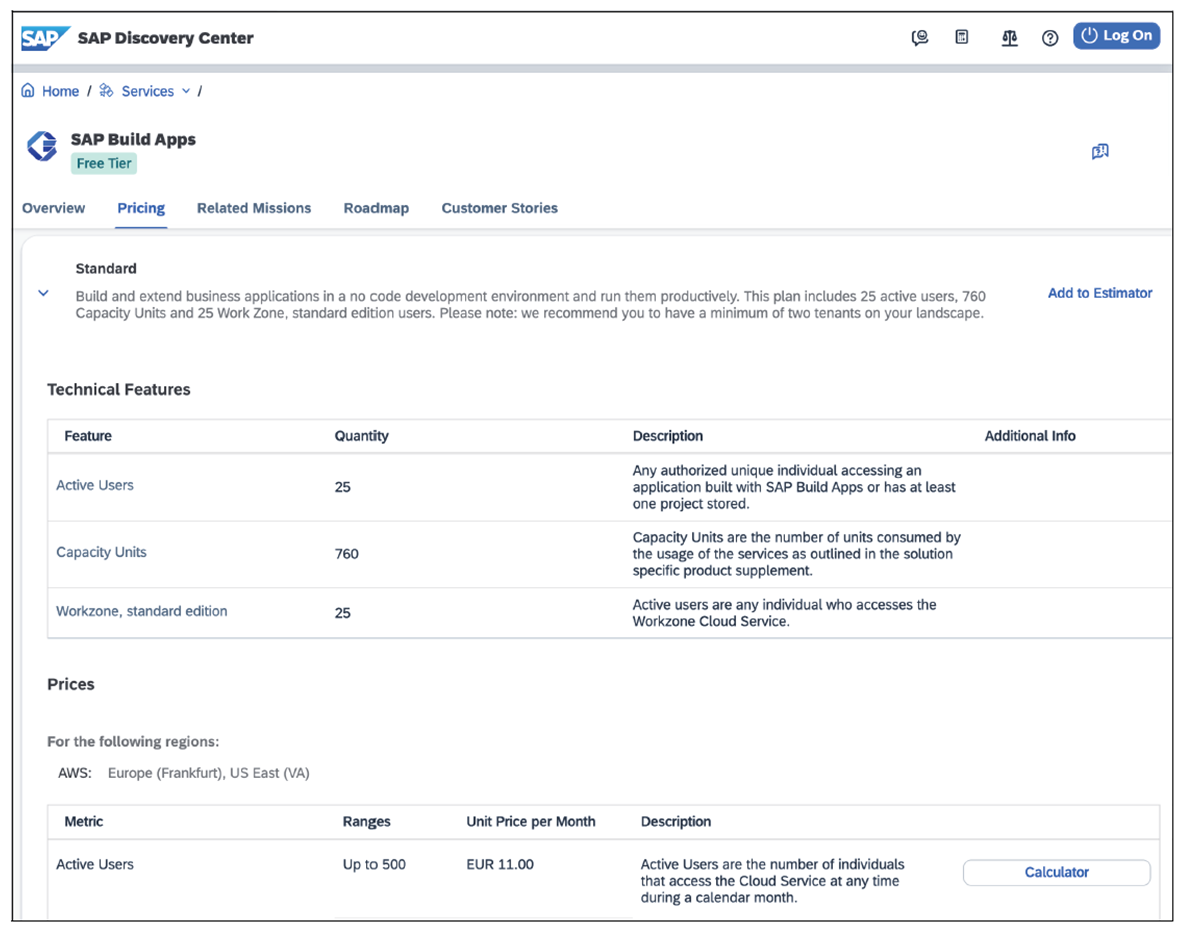Open the help question mark icon
The width and height of the screenshot is (1185, 936).
click(1049, 36)
